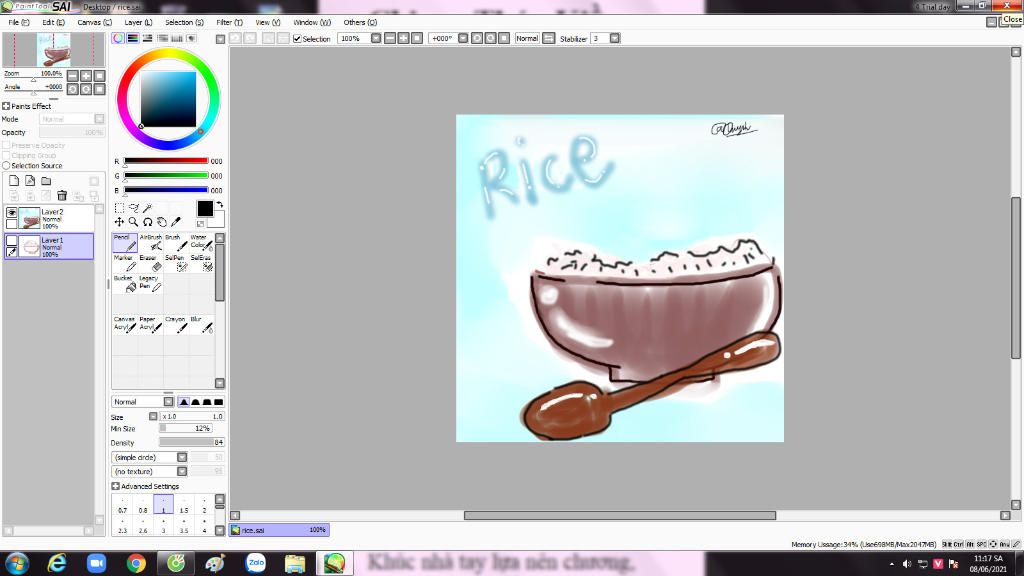This screenshot has width=1024, height=576.
Task: Open the Canvas menu
Action: (x=94, y=22)
